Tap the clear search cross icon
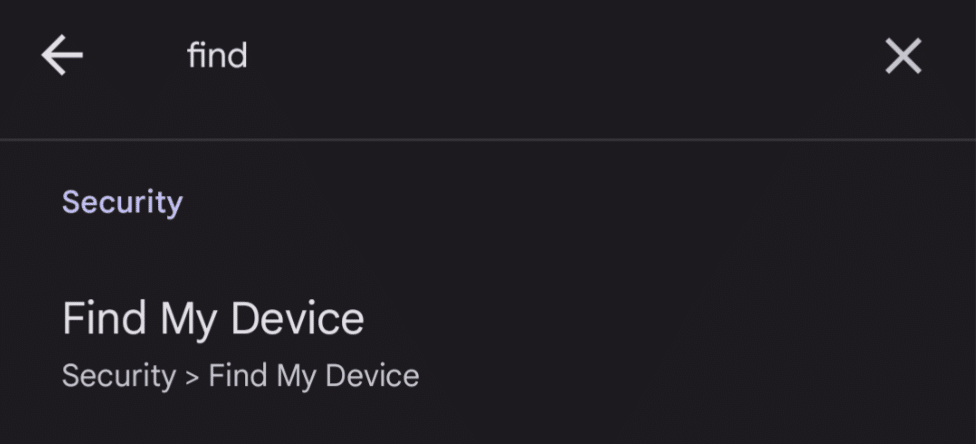Screen dimensions: 976x444 click(x=903, y=56)
